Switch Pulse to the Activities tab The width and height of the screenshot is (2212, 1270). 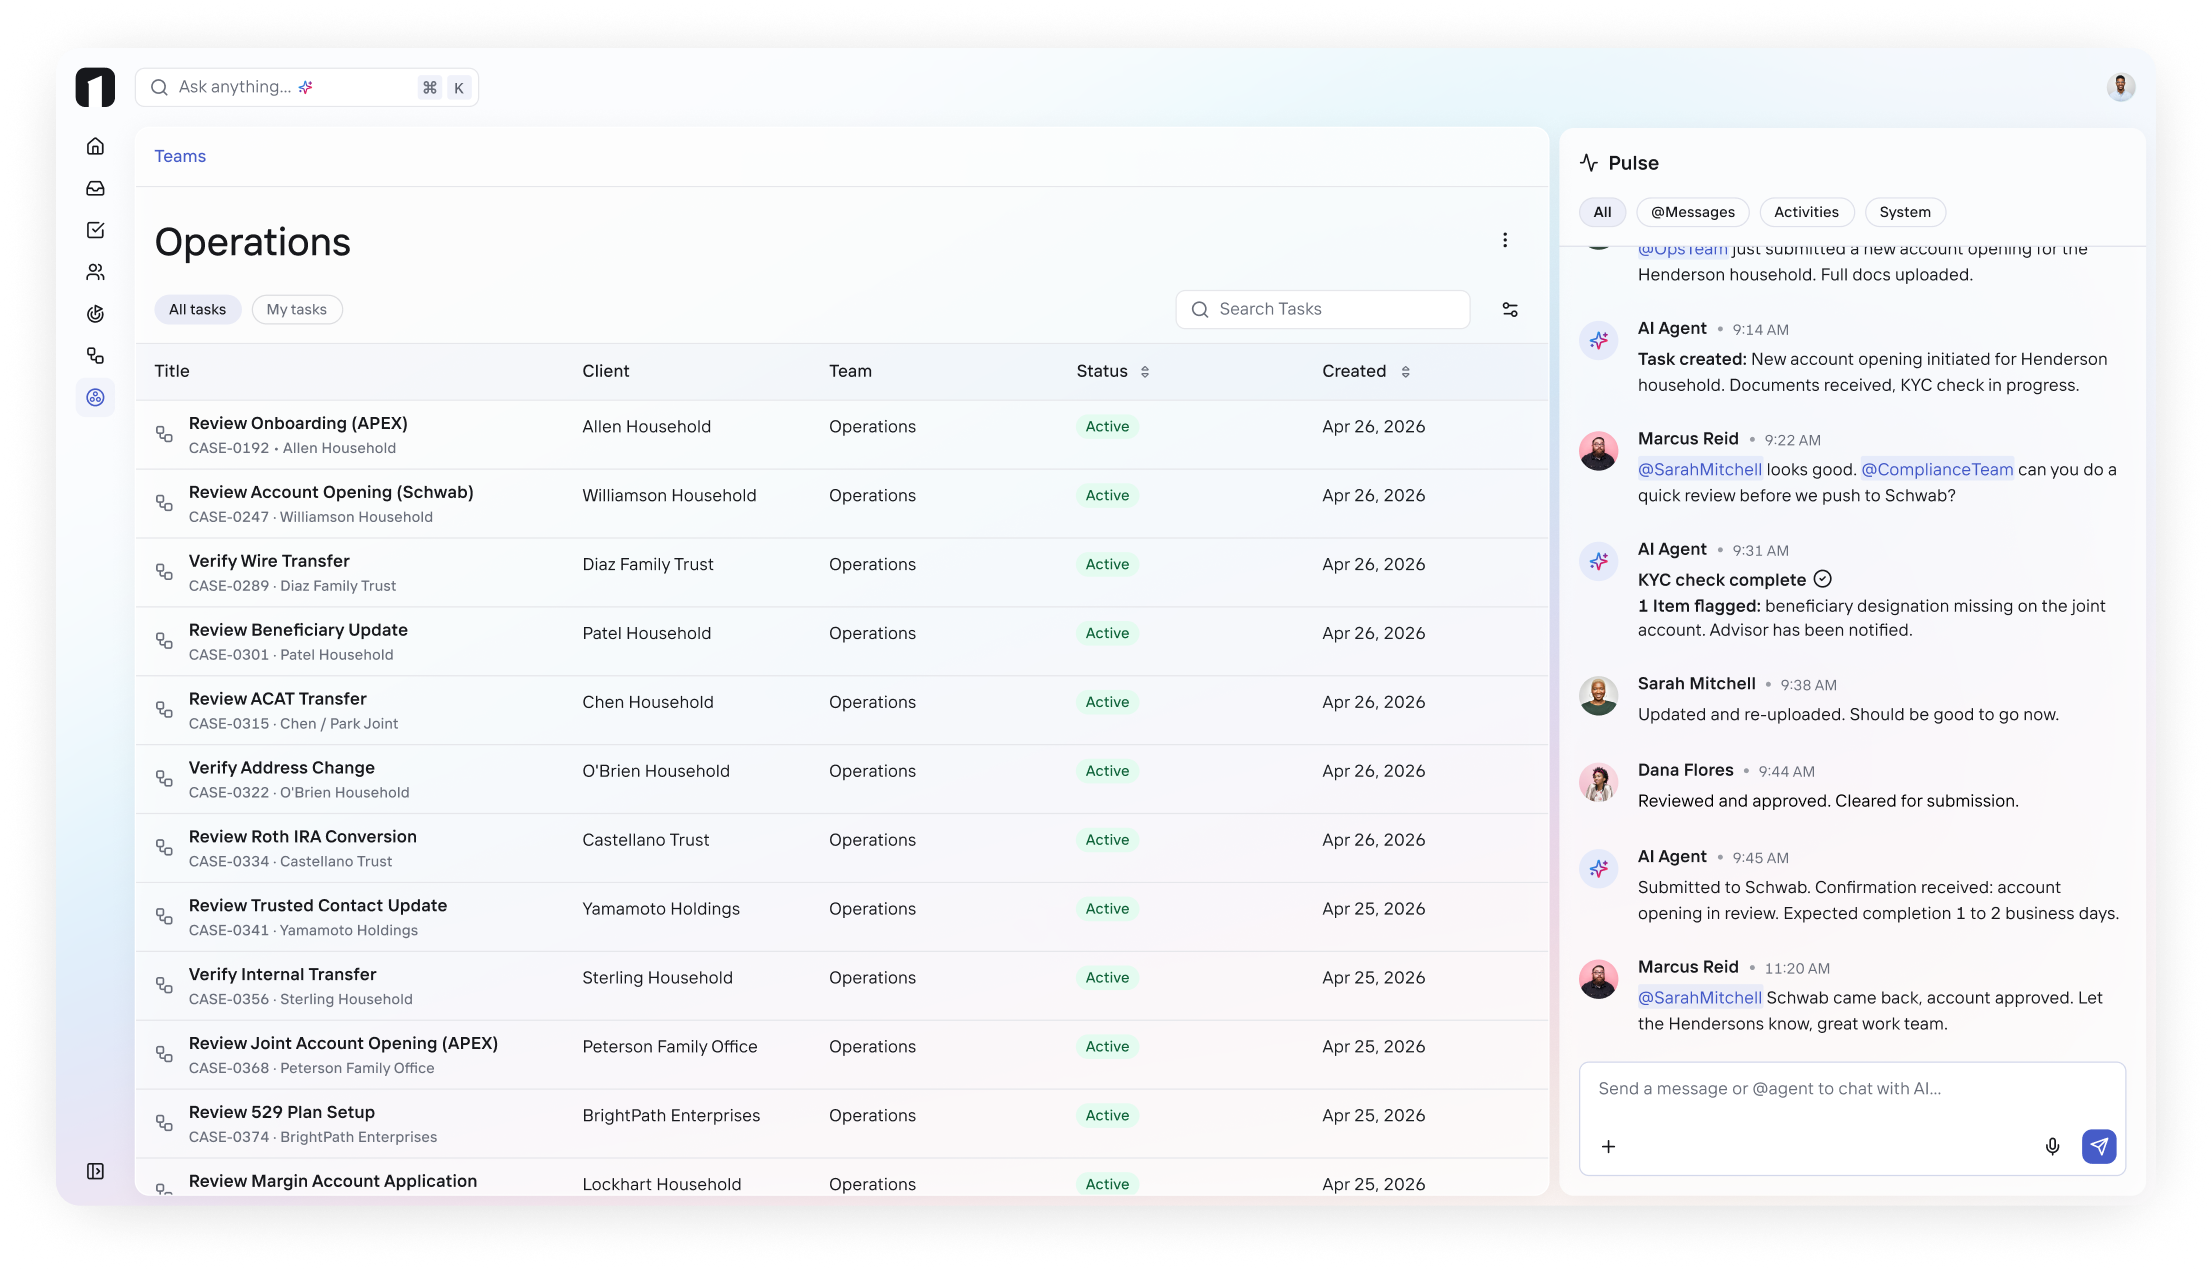click(1806, 212)
